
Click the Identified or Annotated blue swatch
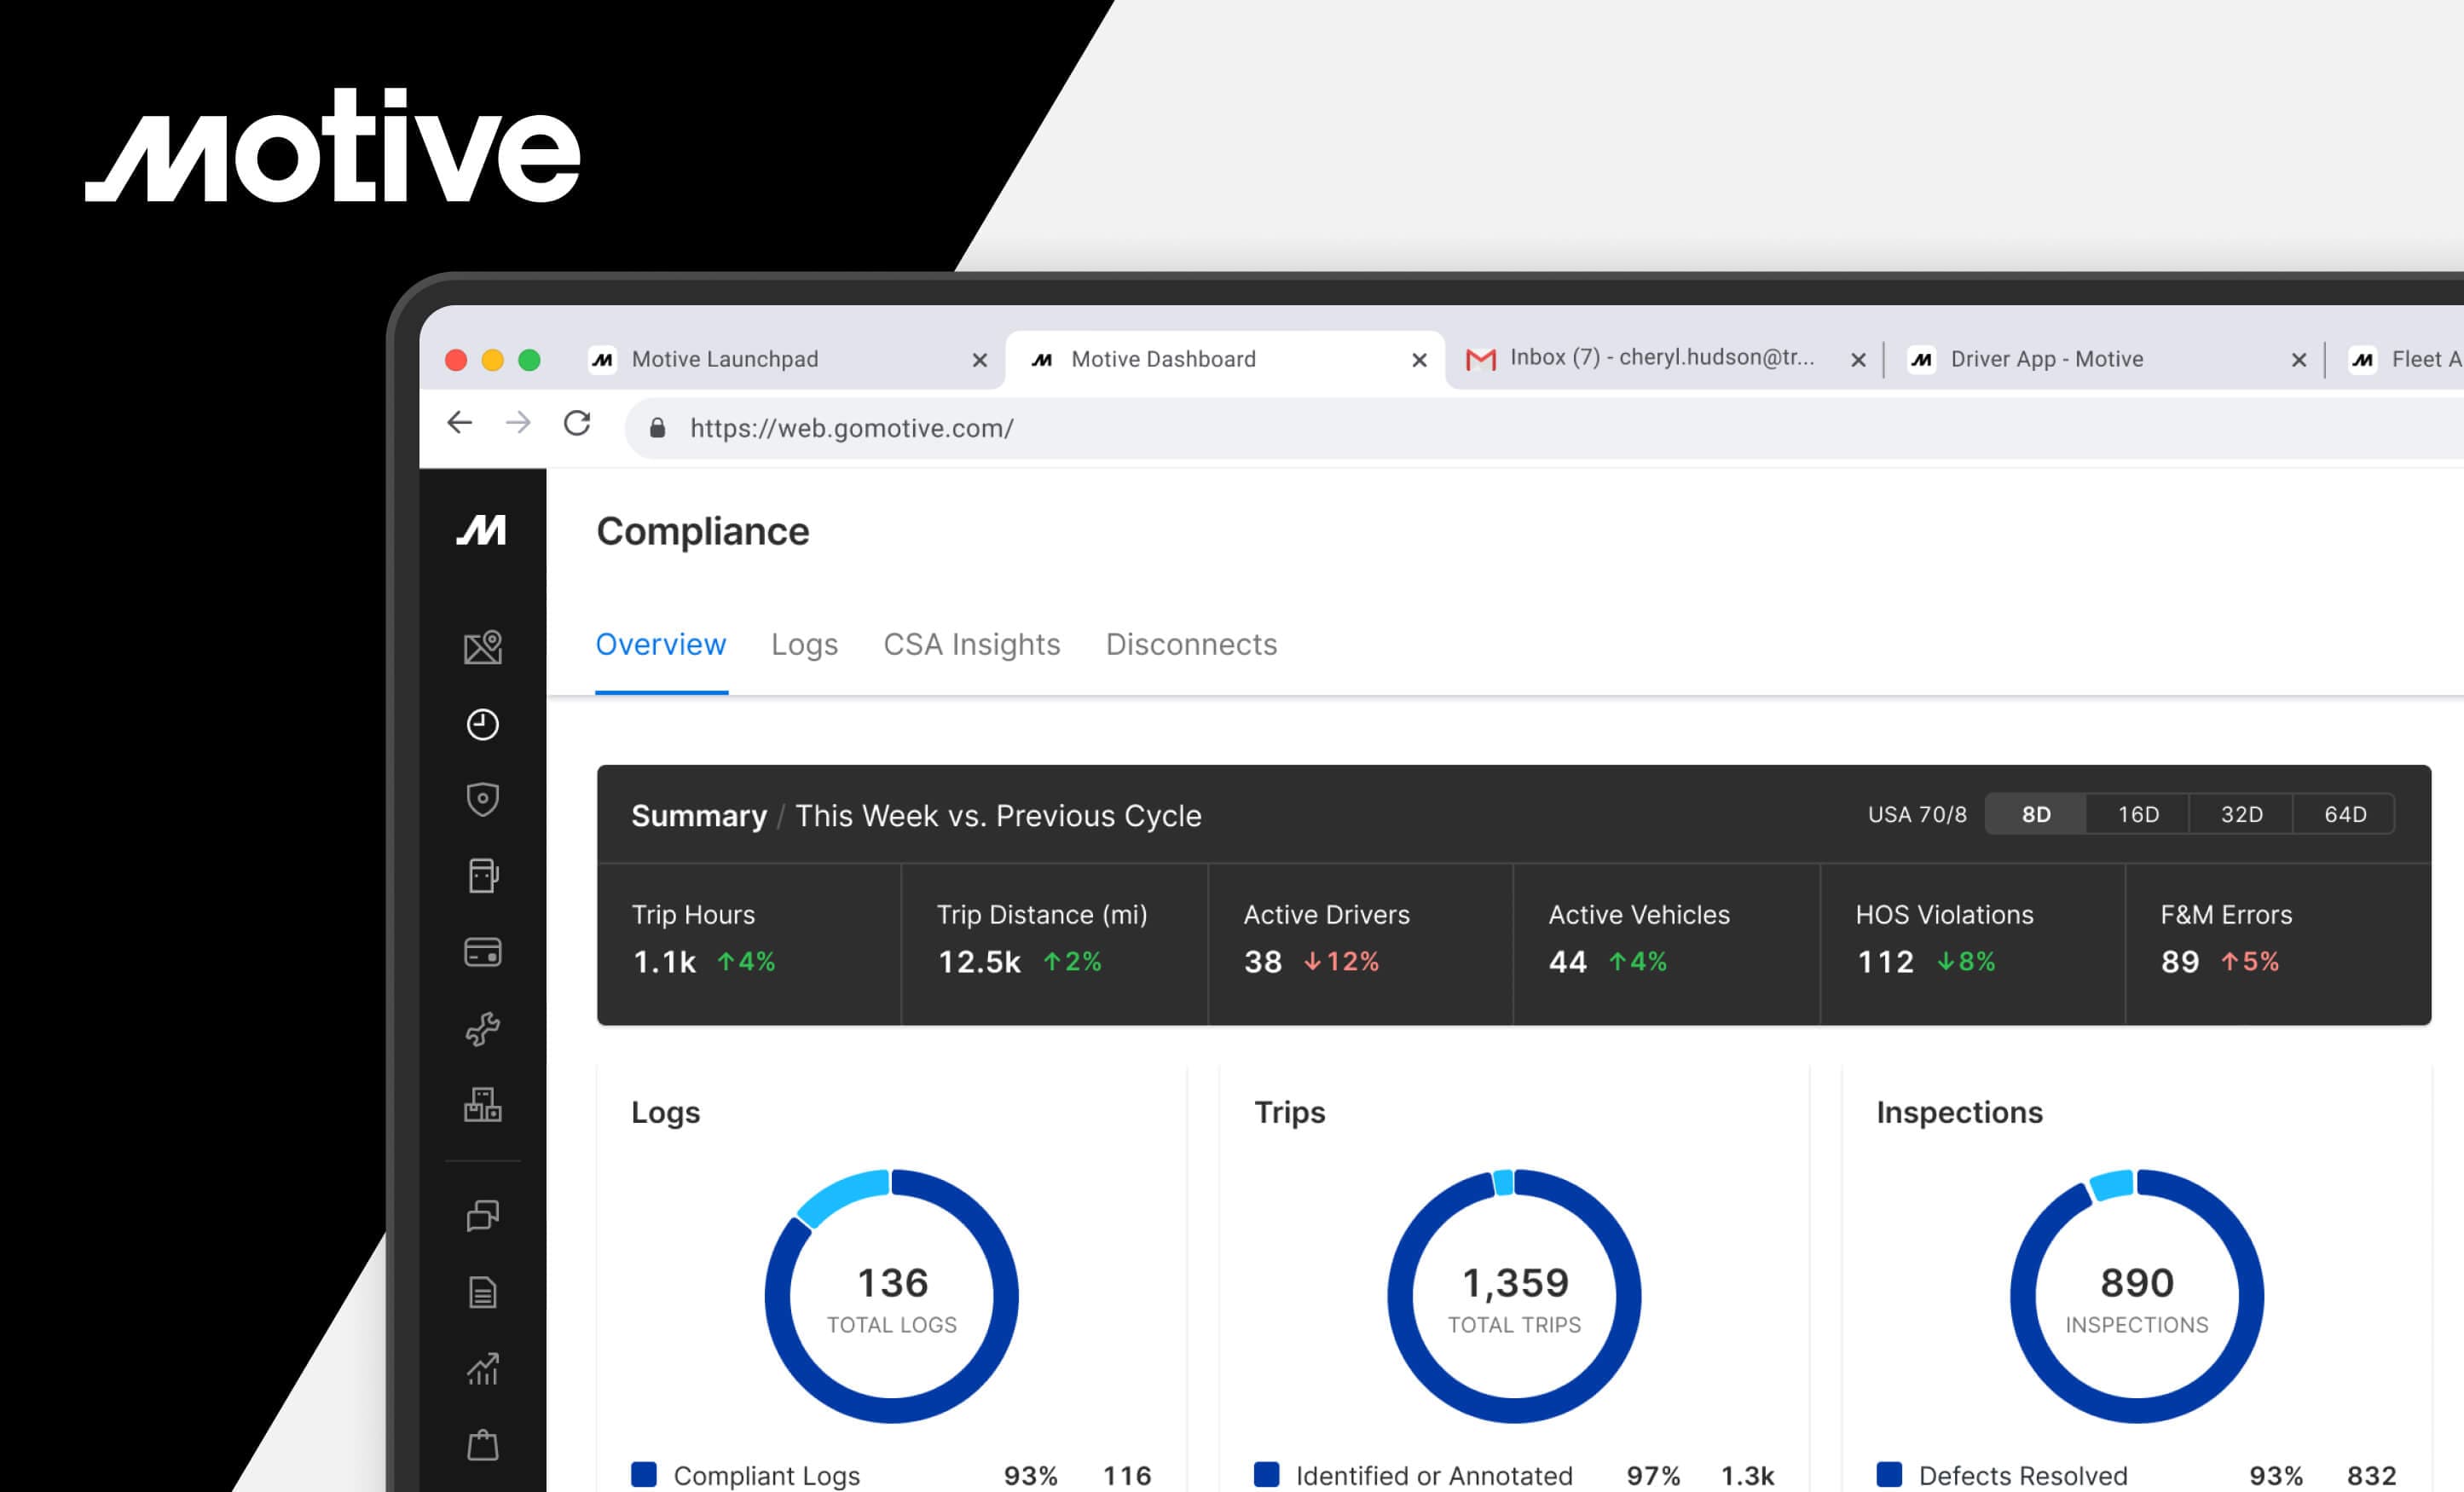(1266, 1474)
